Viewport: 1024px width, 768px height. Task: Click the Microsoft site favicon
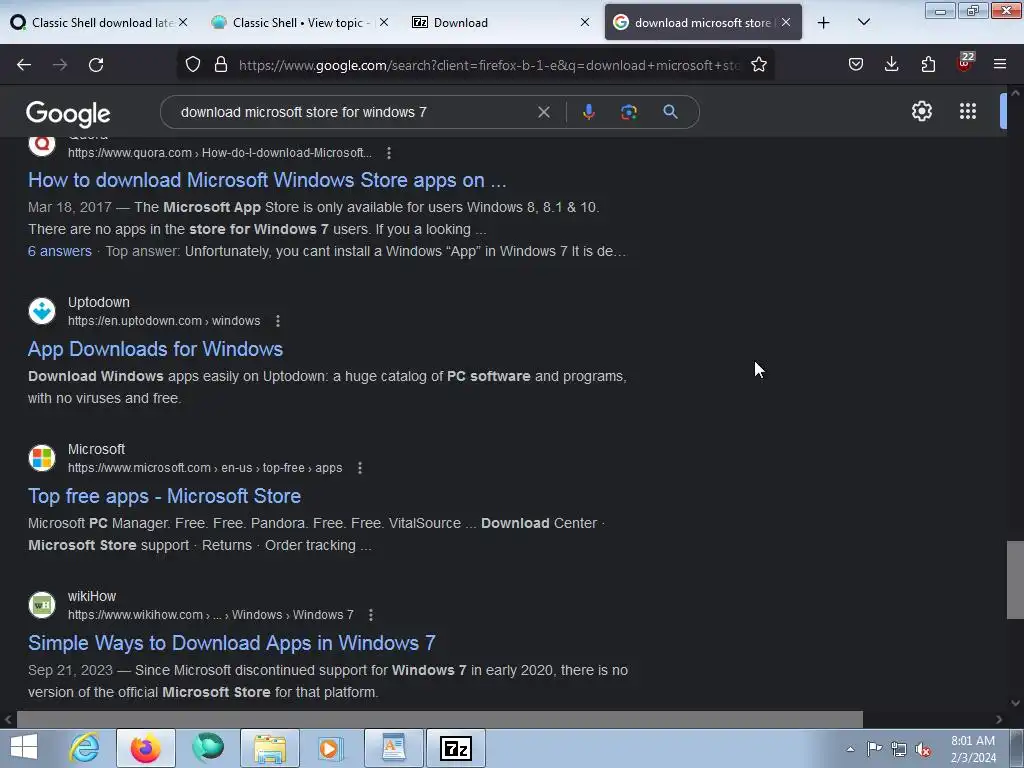pyautogui.click(x=42, y=458)
